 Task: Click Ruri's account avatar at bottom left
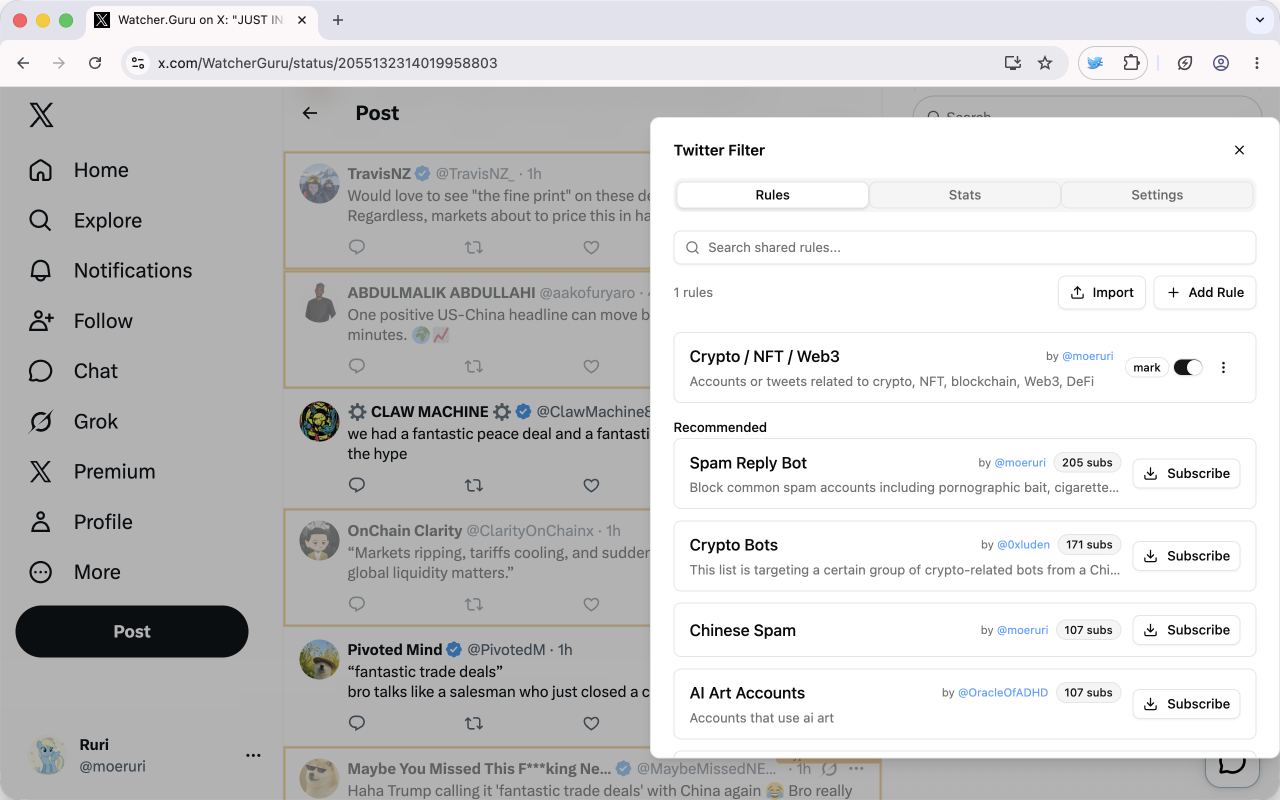(46, 755)
